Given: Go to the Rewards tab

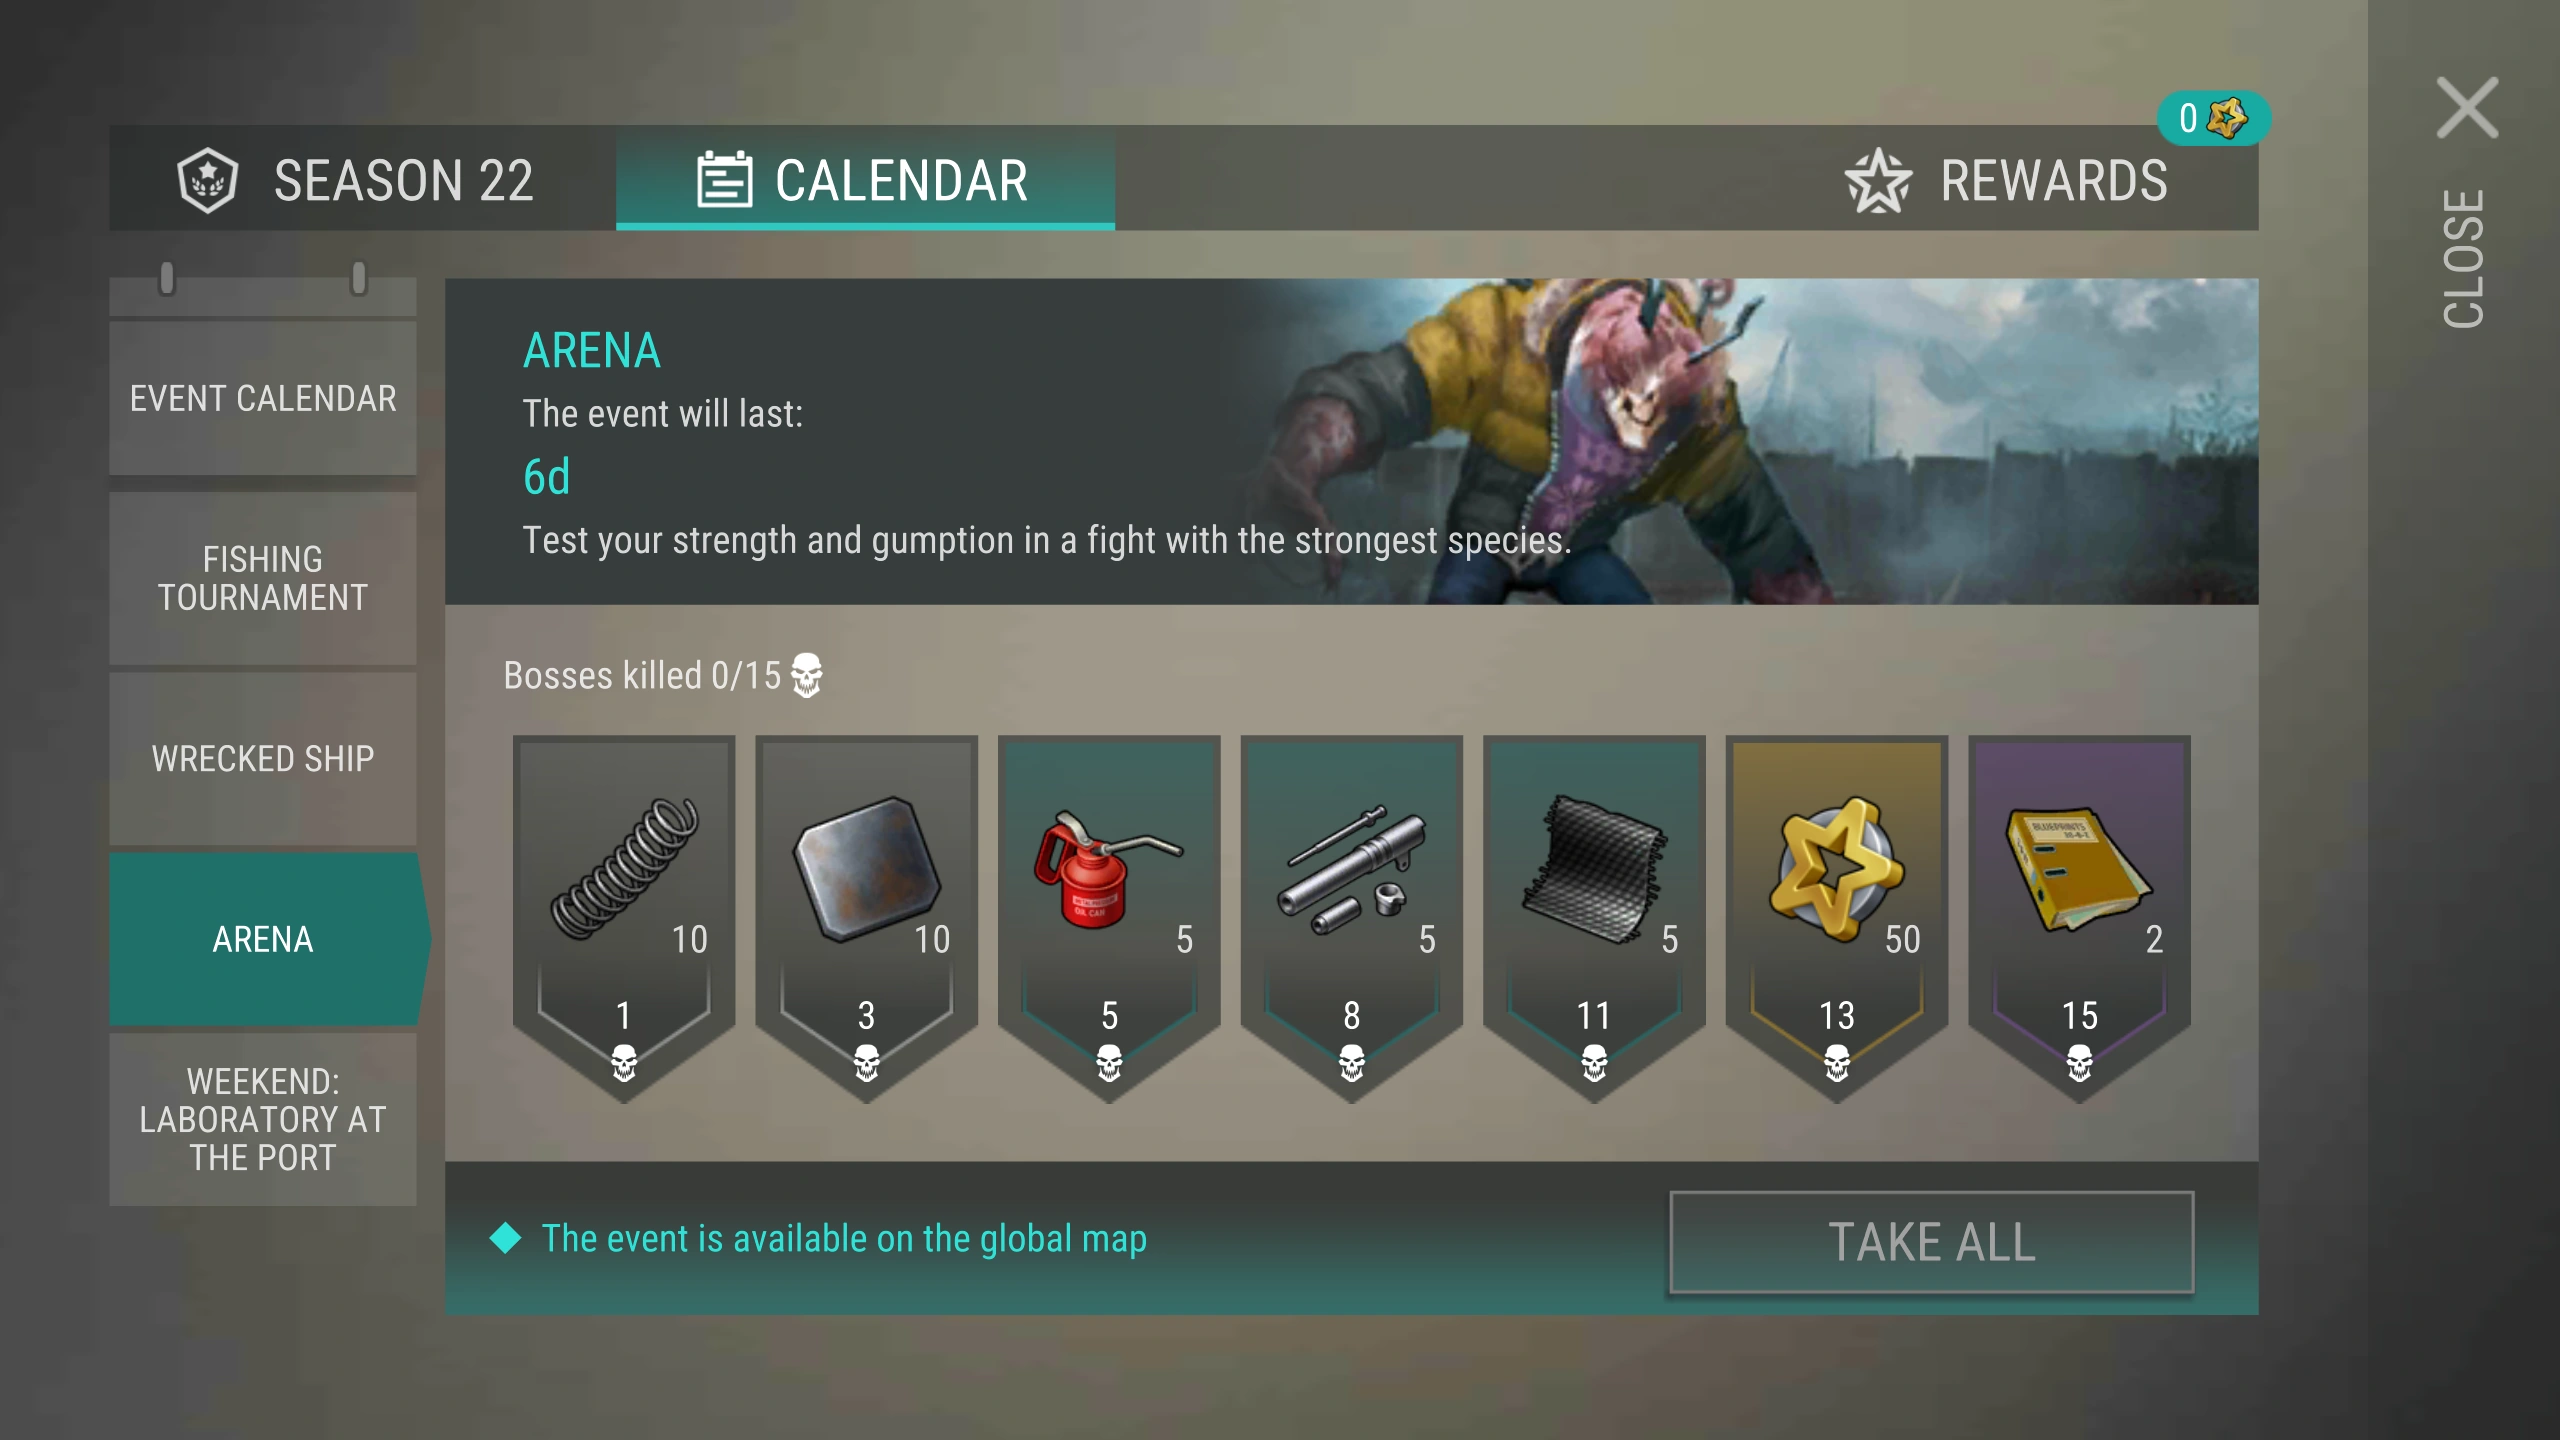Looking at the screenshot, I should (x=2006, y=181).
